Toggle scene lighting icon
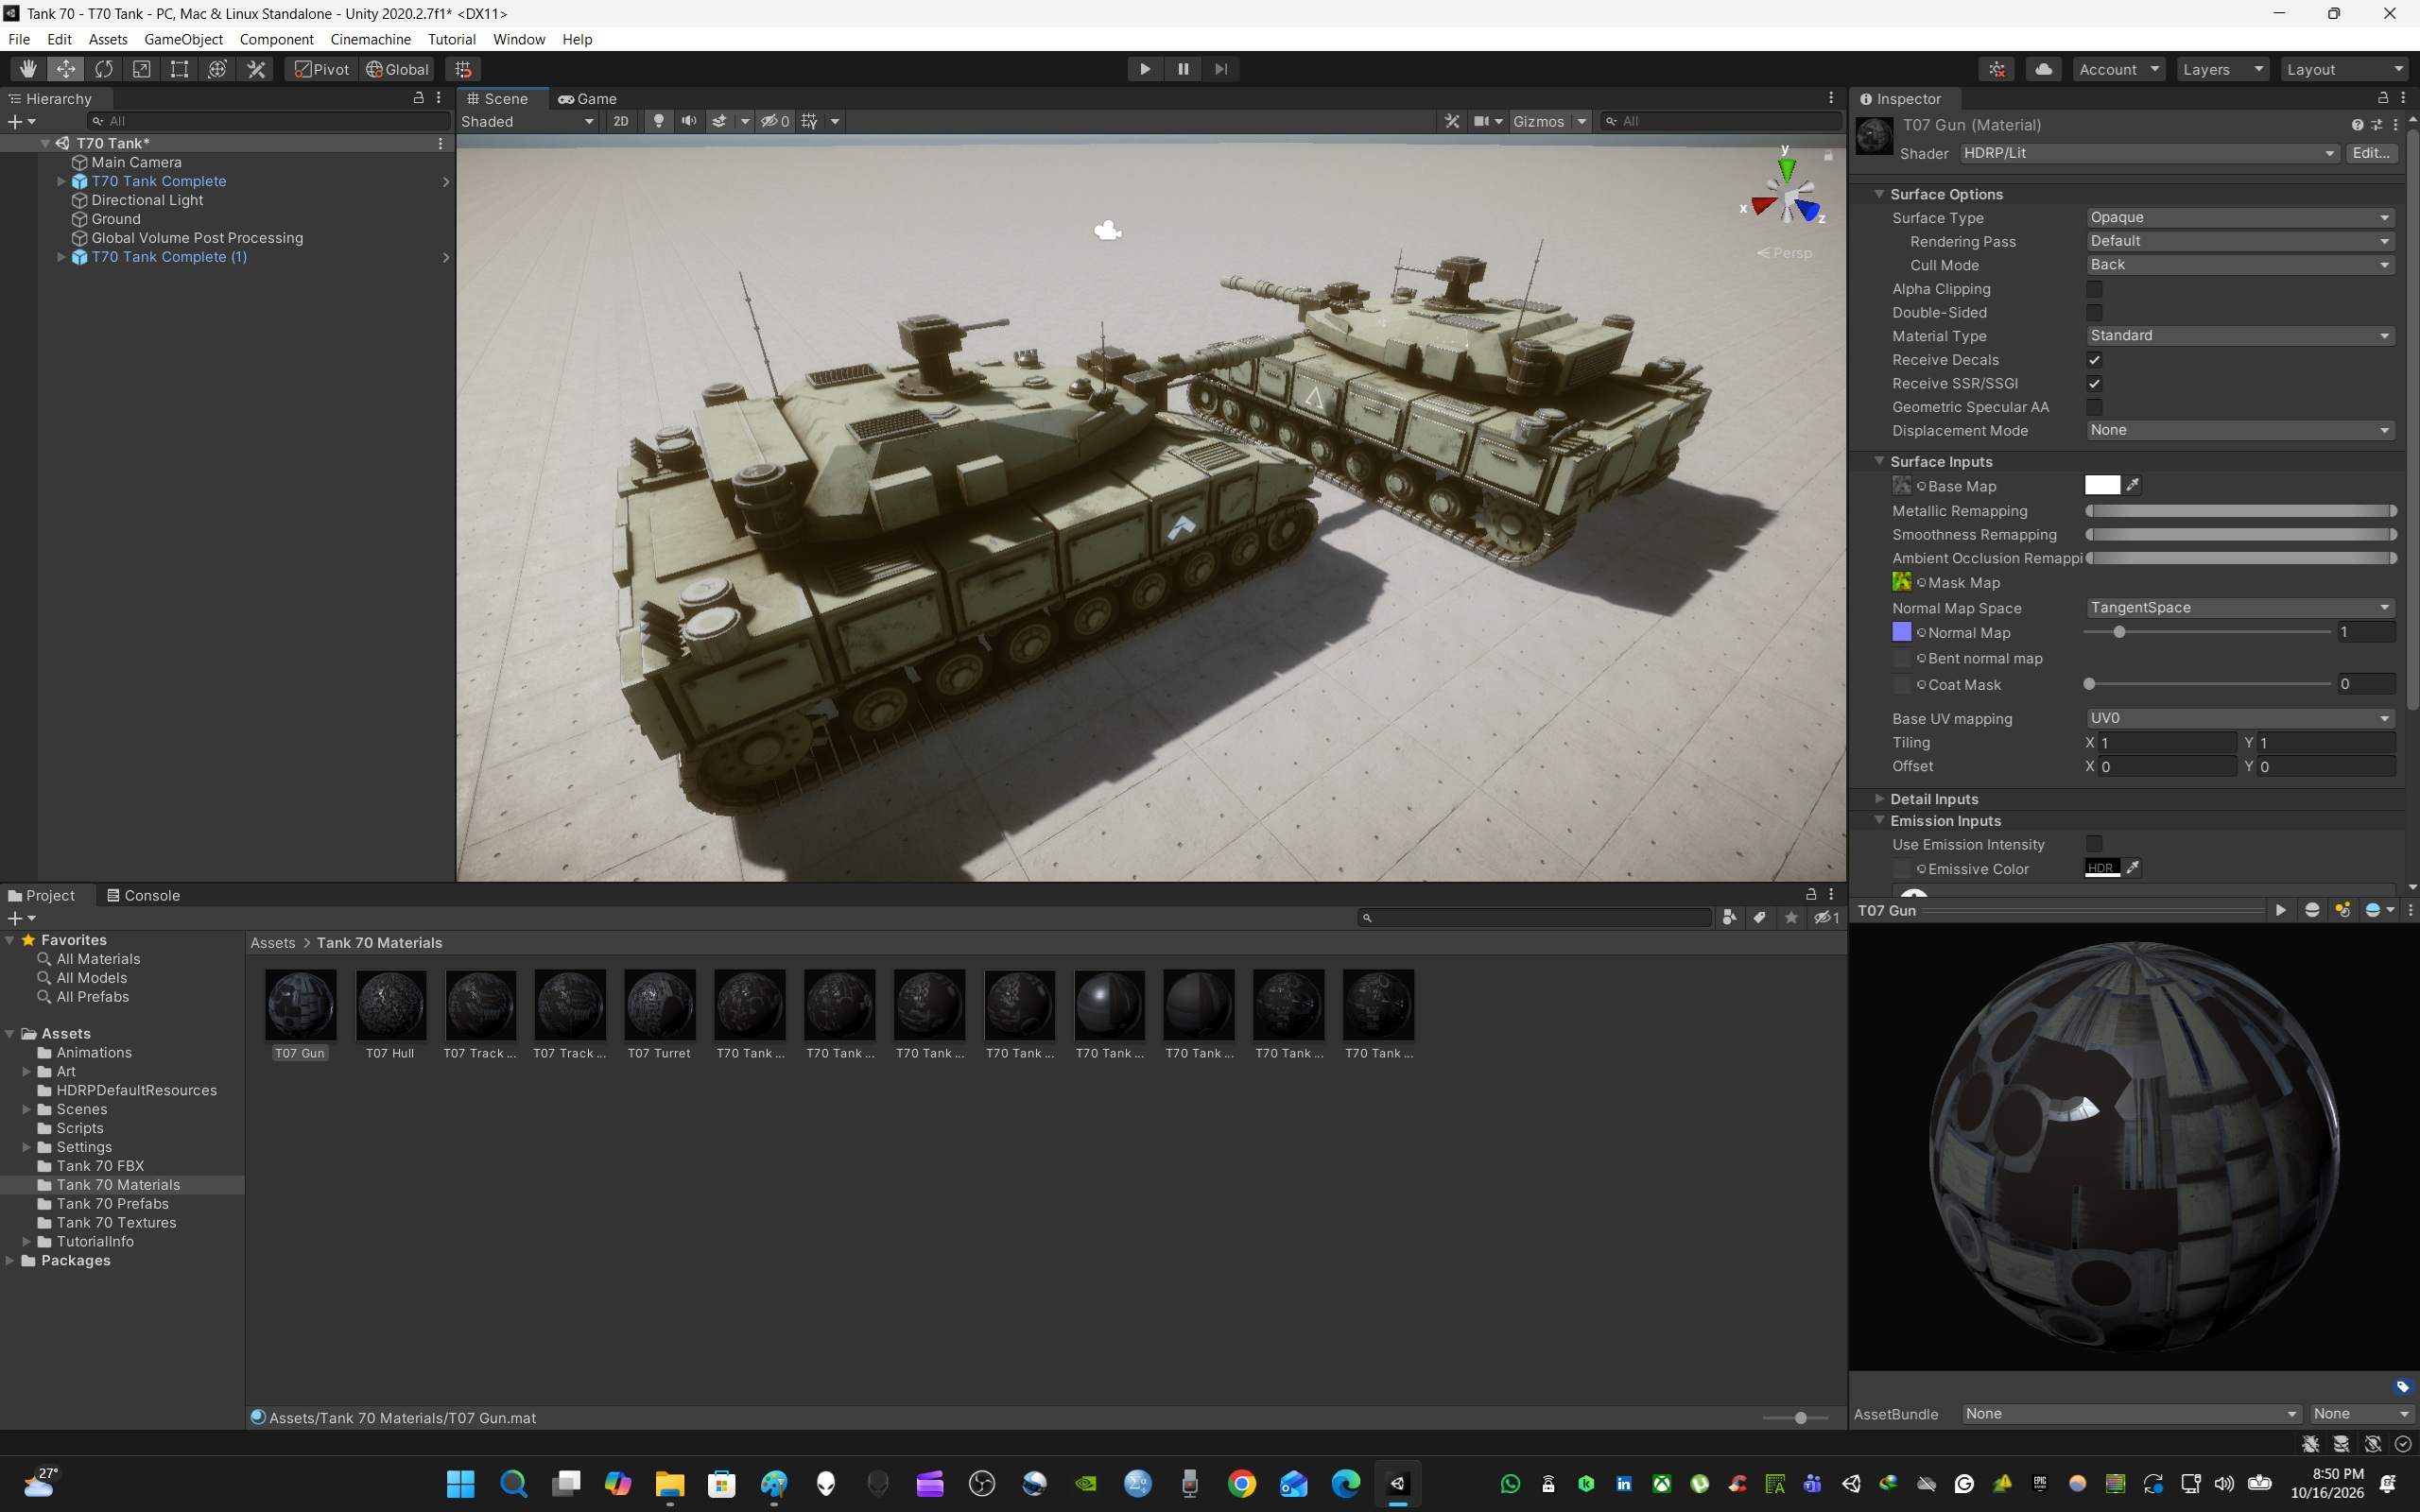The width and height of the screenshot is (2420, 1512). 658,121
